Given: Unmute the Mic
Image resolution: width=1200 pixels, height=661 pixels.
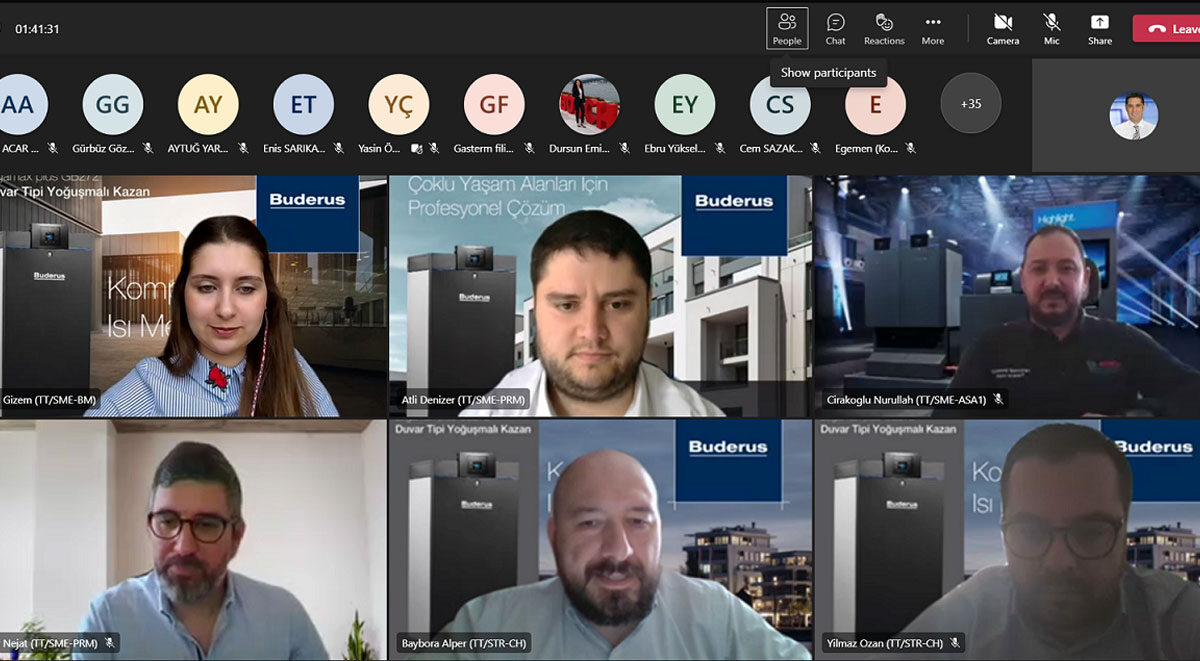Looking at the screenshot, I should (x=1052, y=28).
